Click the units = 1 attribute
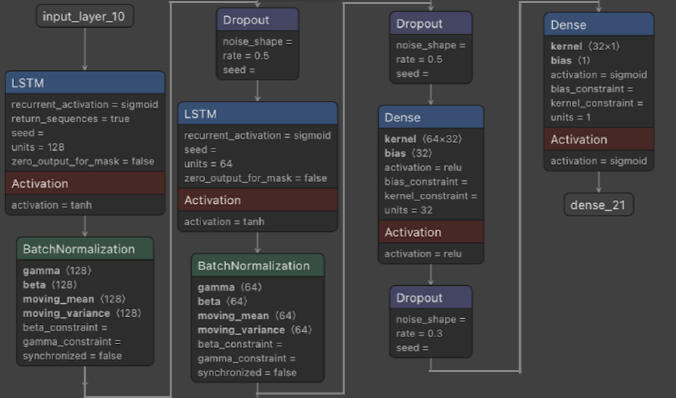This screenshot has height=398, width=676. (570, 117)
